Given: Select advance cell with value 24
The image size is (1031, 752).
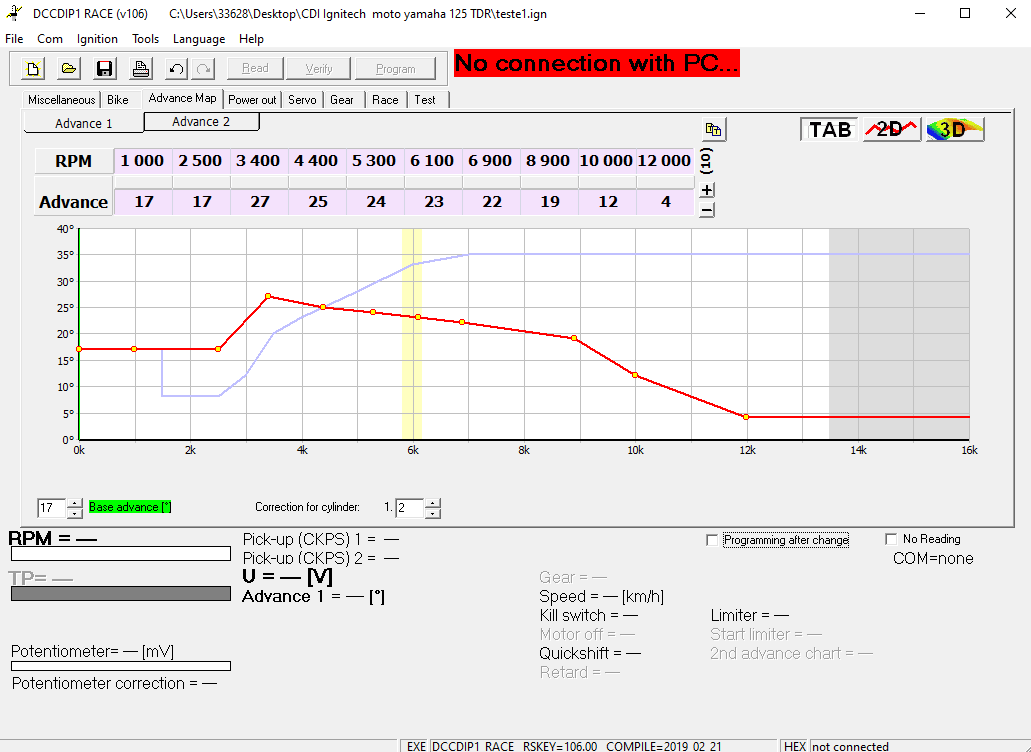Looking at the screenshot, I should click(x=375, y=202).
